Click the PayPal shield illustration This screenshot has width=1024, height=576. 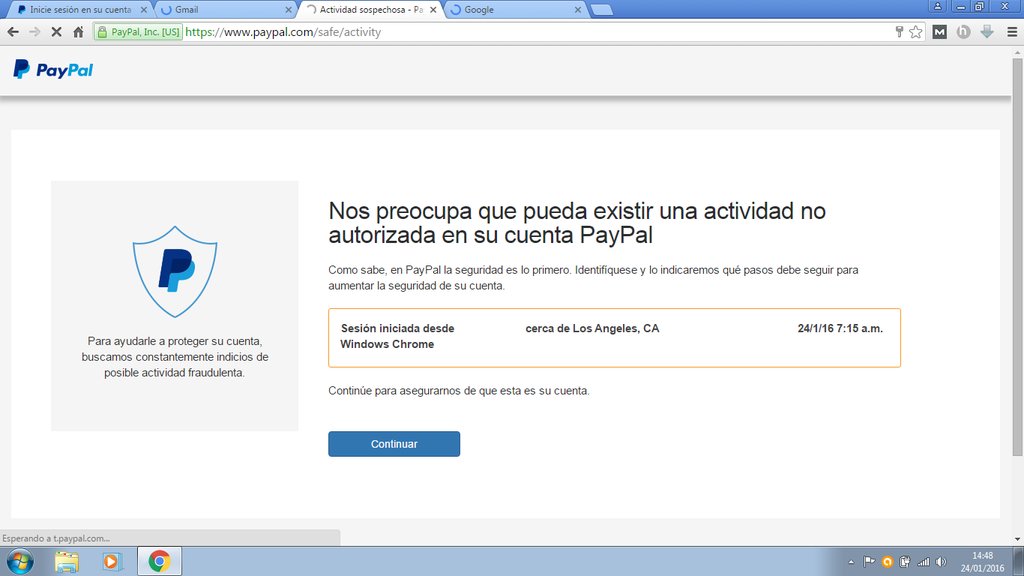[175, 272]
